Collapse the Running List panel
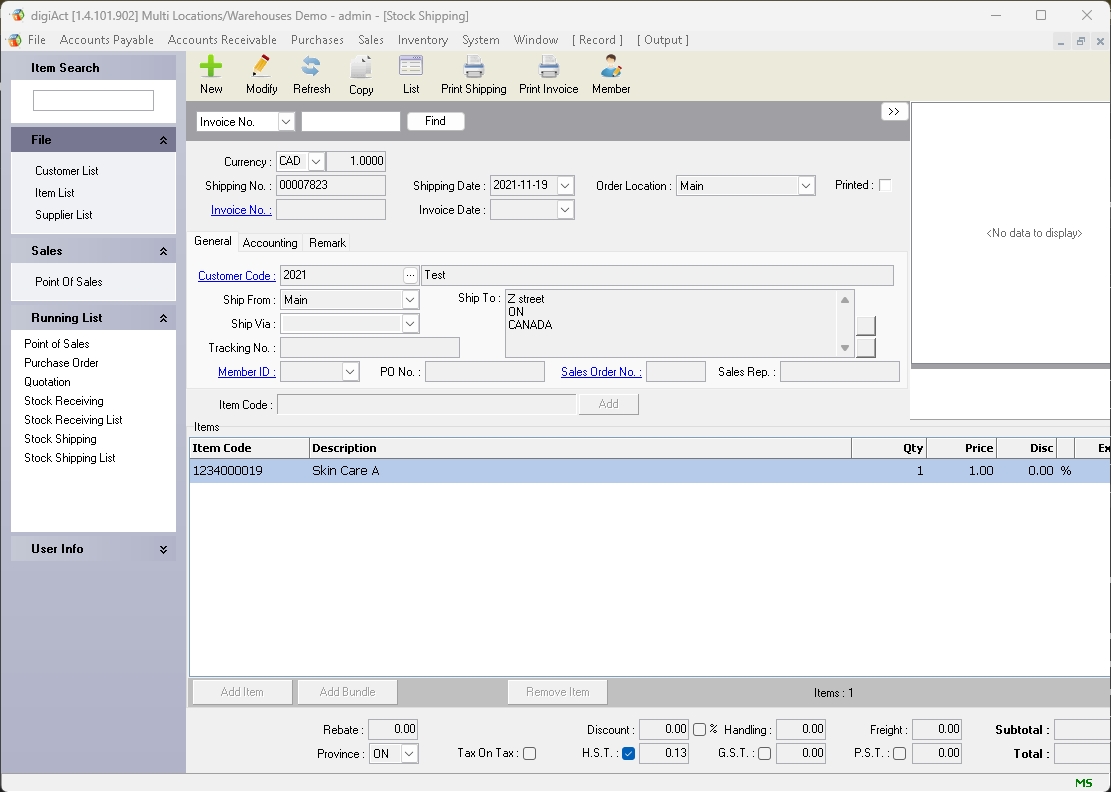The height and width of the screenshot is (792, 1111). point(163,318)
